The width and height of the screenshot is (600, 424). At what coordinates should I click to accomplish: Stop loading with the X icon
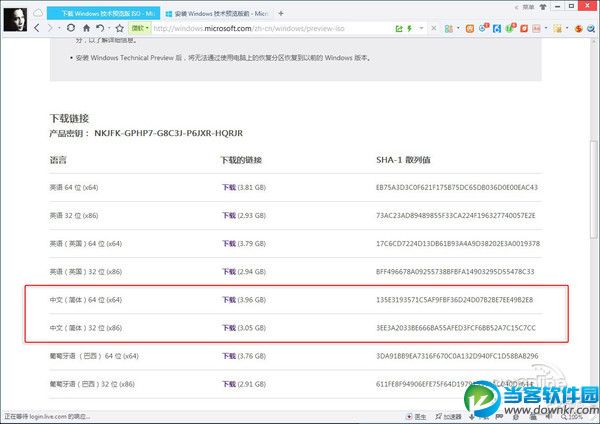[434, 28]
